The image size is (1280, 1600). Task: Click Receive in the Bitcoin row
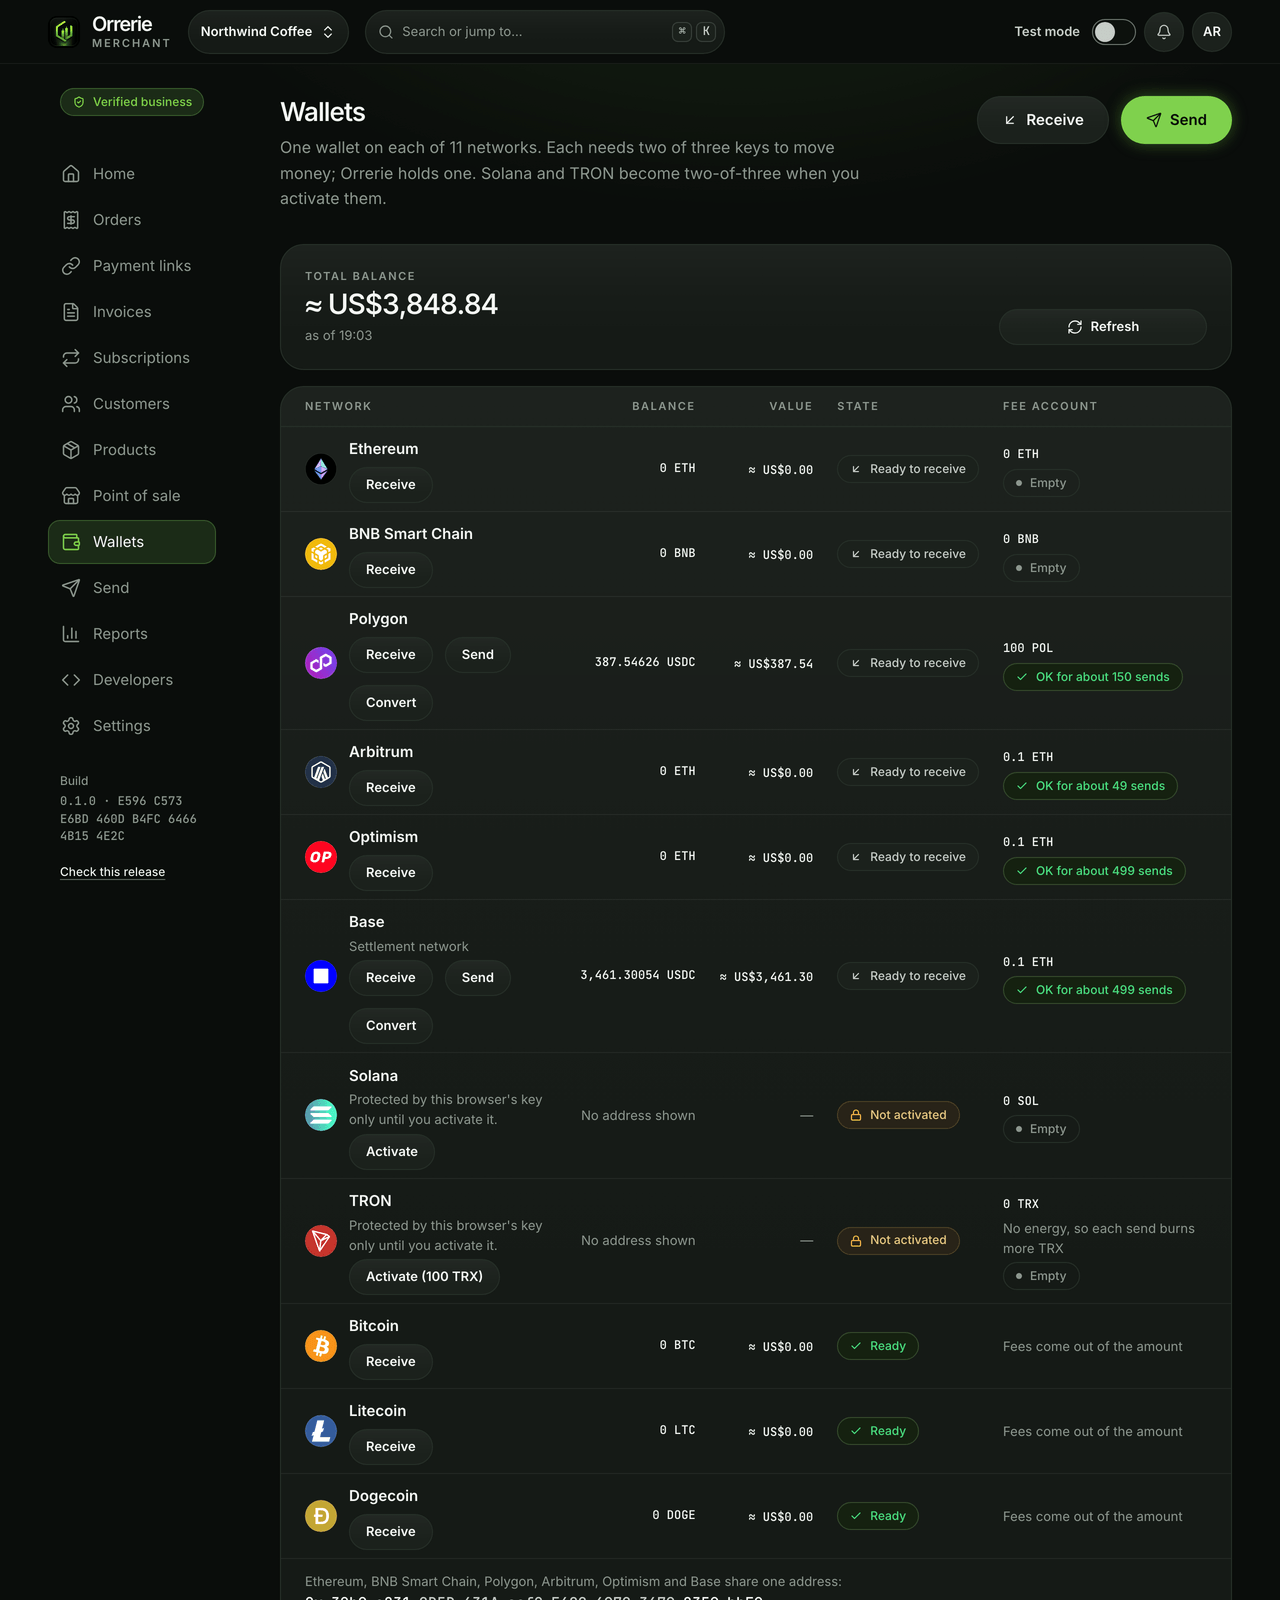391,1362
